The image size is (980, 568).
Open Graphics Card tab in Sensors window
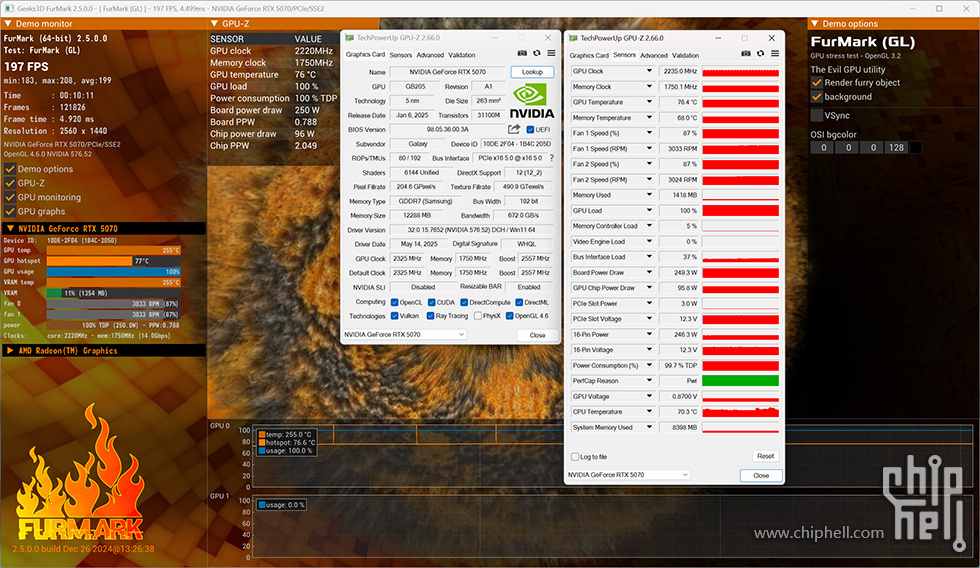click(x=589, y=55)
